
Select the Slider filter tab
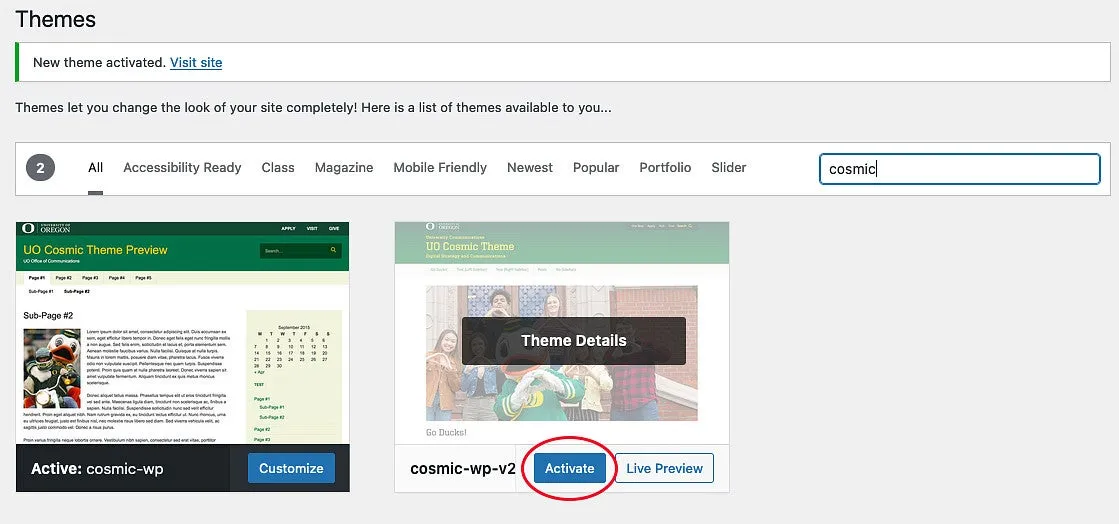729,168
